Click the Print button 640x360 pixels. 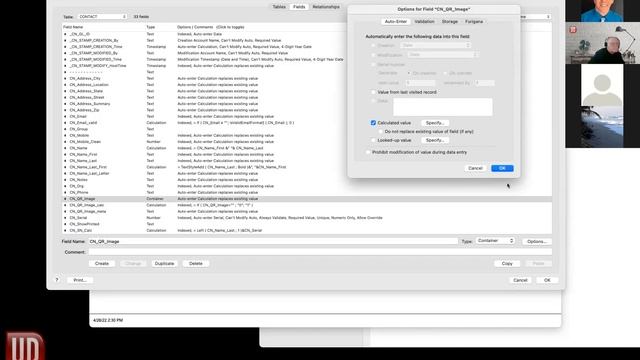point(80,280)
